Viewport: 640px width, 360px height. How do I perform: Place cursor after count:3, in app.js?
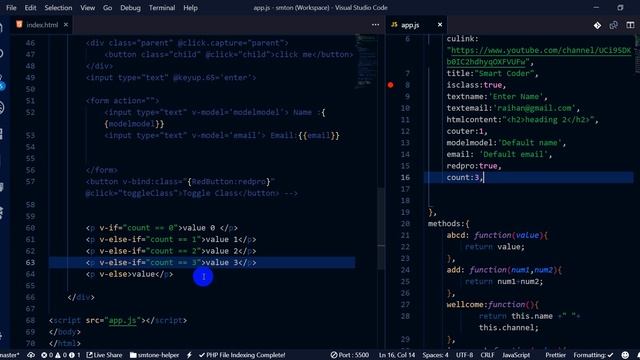(x=484, y=178)
